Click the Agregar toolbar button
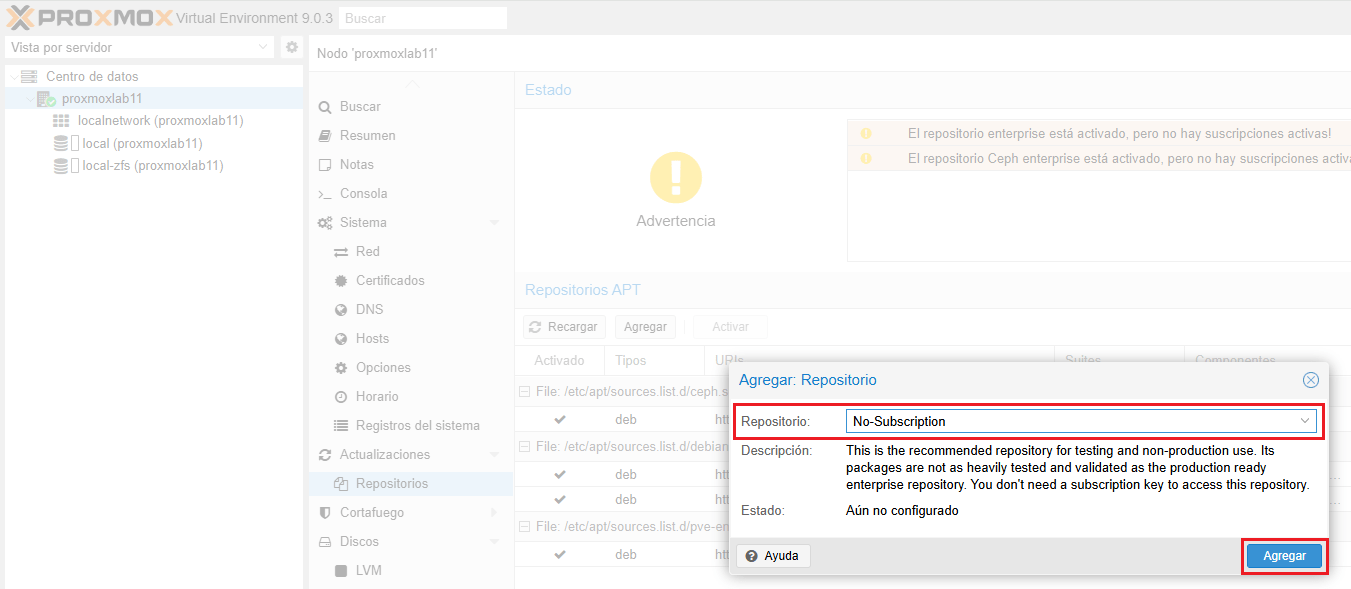1351x589 pixels. (645, 327)
